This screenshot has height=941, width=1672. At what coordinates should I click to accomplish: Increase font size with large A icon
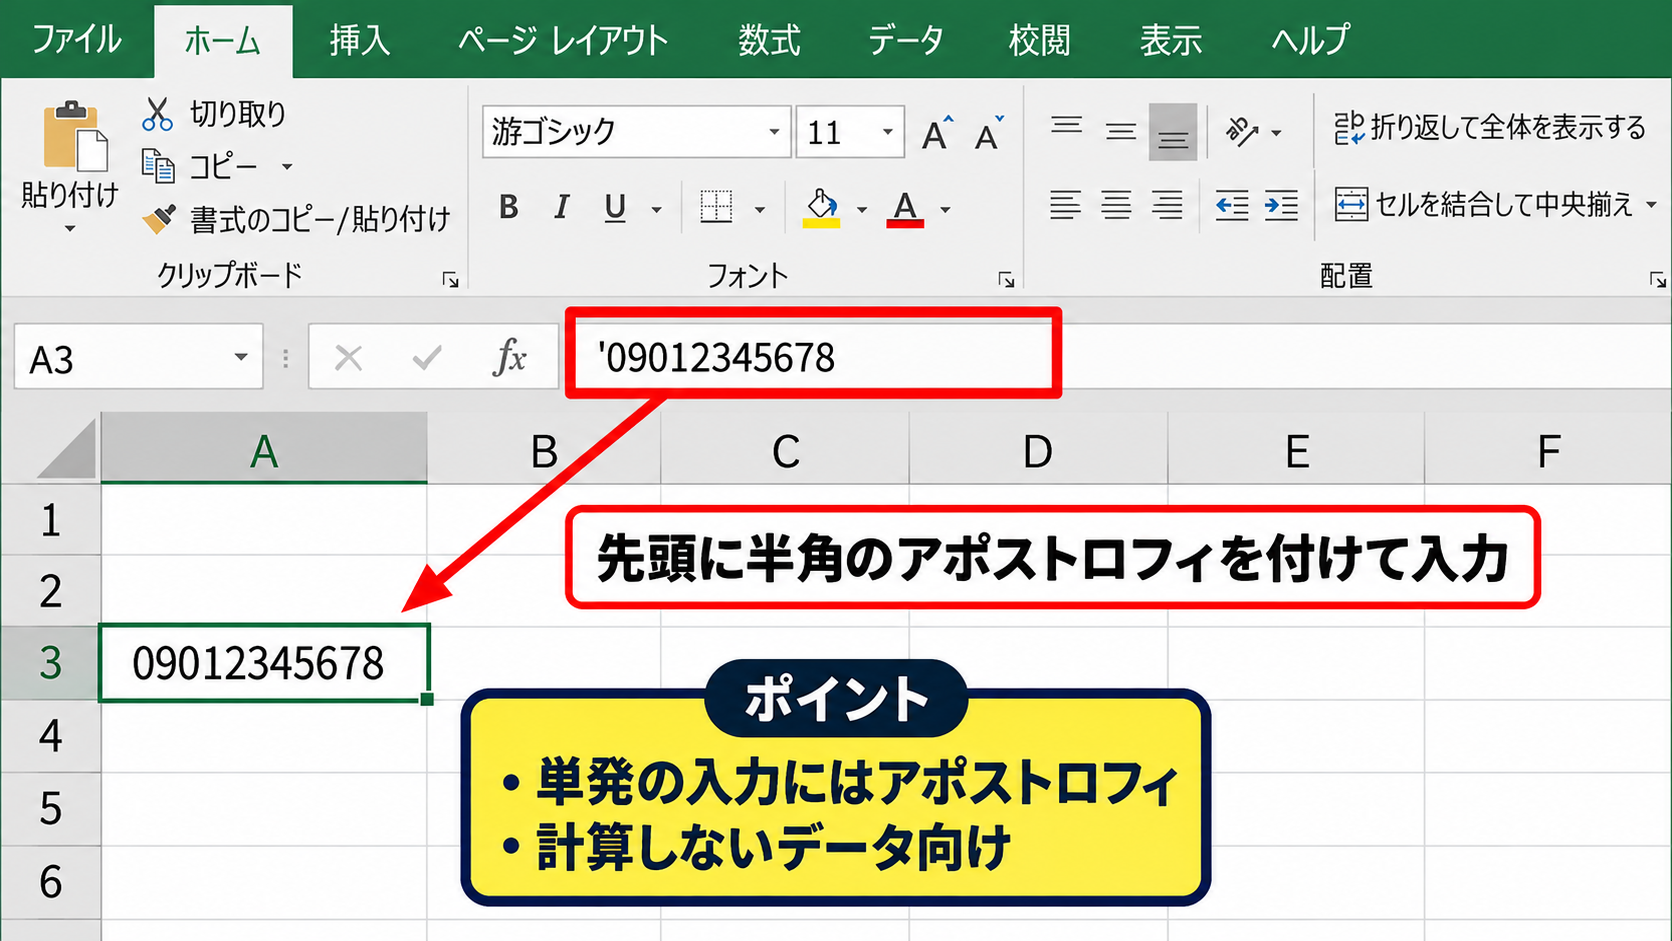937,133
